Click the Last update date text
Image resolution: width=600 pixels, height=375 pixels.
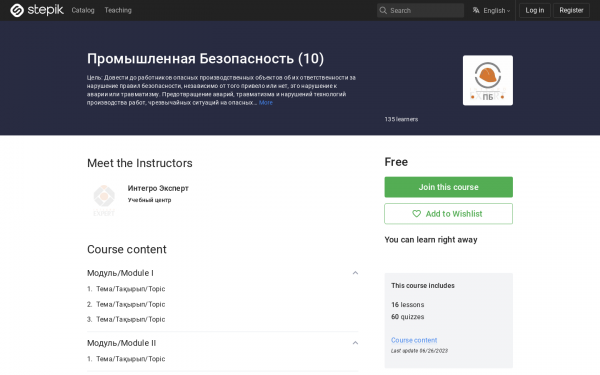tap(419, 351)
